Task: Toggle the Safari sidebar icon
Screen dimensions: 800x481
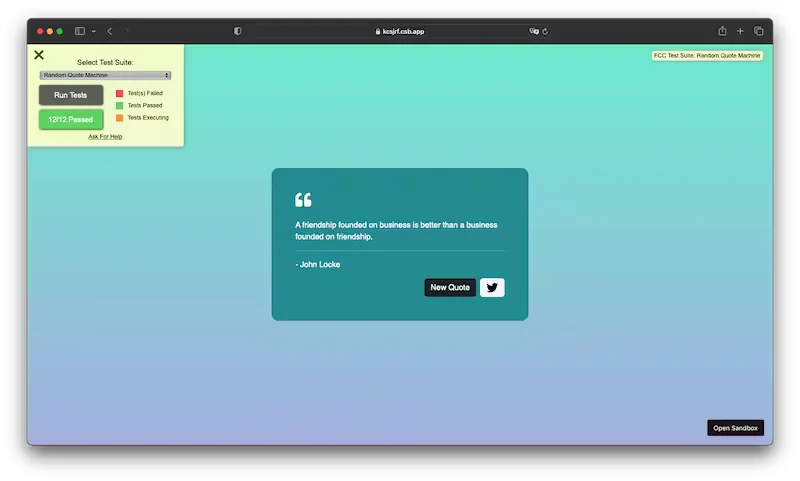Action: (x=80, y=31)
